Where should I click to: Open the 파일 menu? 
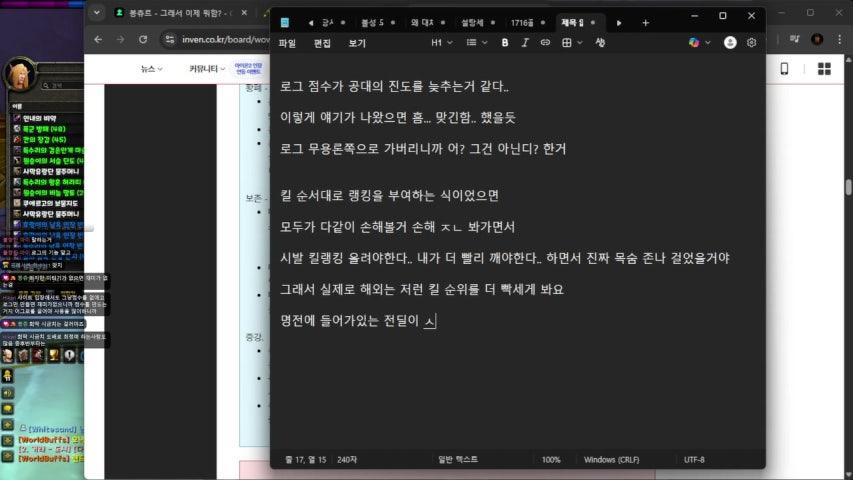288,43
